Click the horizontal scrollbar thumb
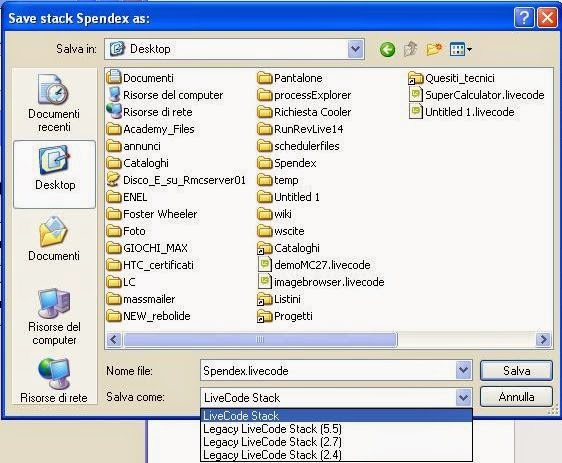 pyautogui.click(x=260, y=339)
